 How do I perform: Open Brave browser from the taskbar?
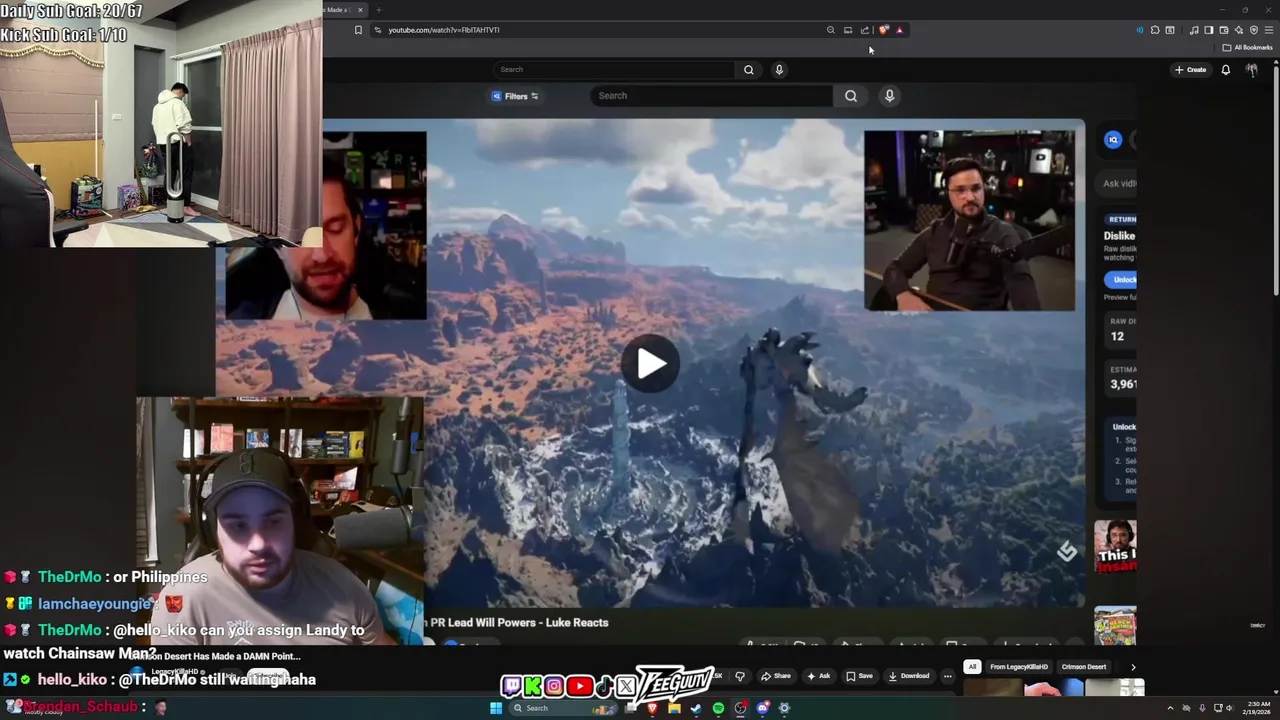pos(652,708)
